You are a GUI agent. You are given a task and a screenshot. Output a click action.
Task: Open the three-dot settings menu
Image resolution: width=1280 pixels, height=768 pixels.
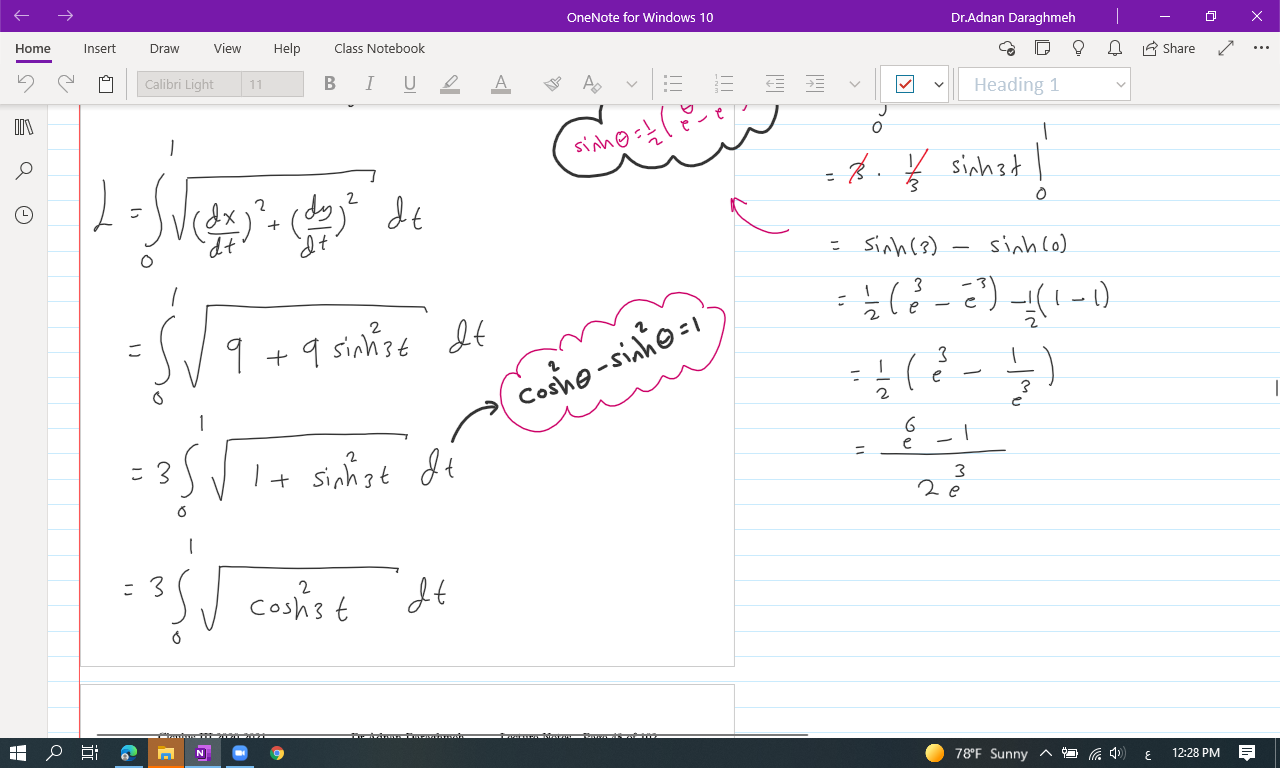(x=1261, y=48)
